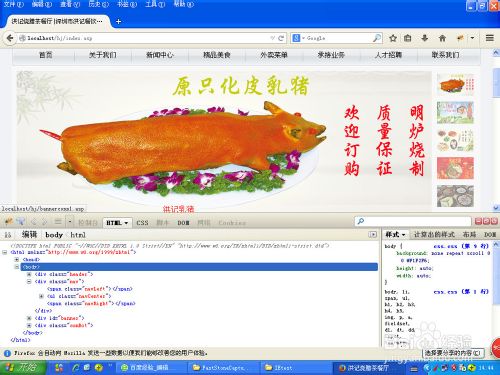500x375 pixels.
Task: Collapse the body node
Action: (17, 267)
